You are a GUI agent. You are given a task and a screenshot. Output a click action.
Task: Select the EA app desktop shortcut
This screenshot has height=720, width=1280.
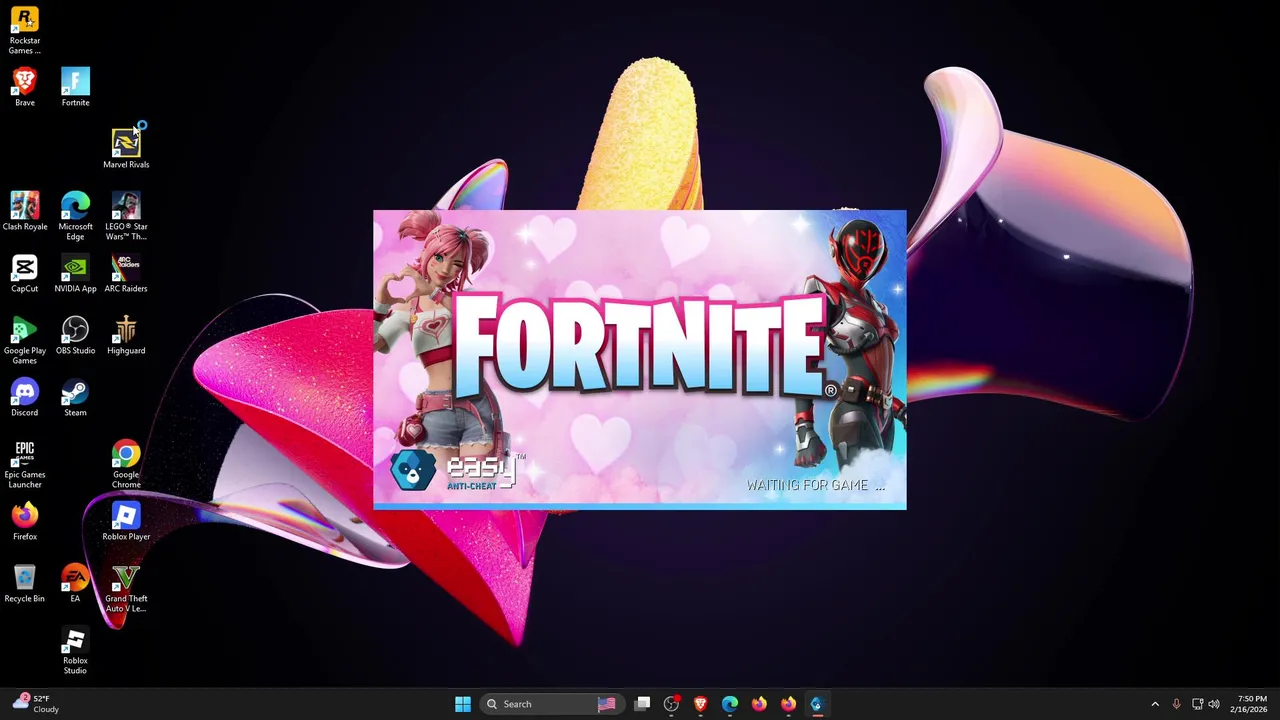click(75, 583)
